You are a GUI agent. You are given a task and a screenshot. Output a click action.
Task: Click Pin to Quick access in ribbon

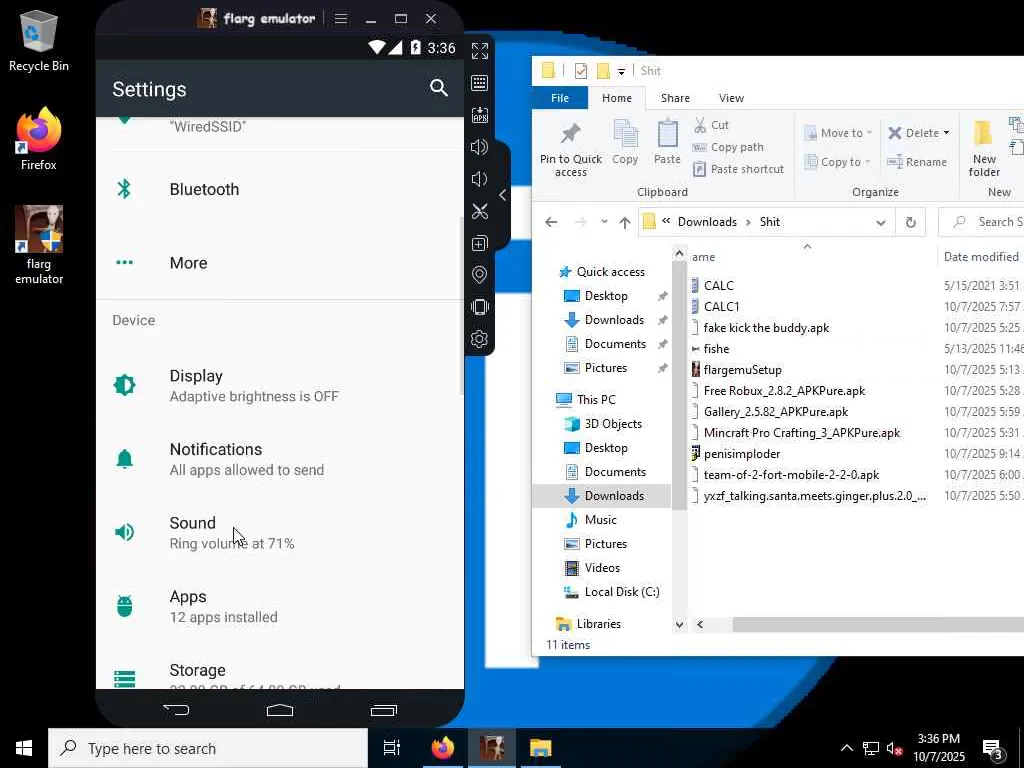(x=571, y=149)
